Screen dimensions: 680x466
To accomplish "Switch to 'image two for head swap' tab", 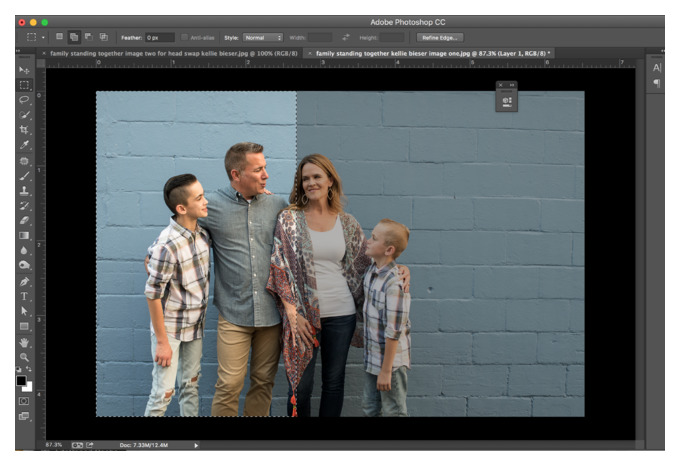I will pyautogui.click(x=174, y=53).
